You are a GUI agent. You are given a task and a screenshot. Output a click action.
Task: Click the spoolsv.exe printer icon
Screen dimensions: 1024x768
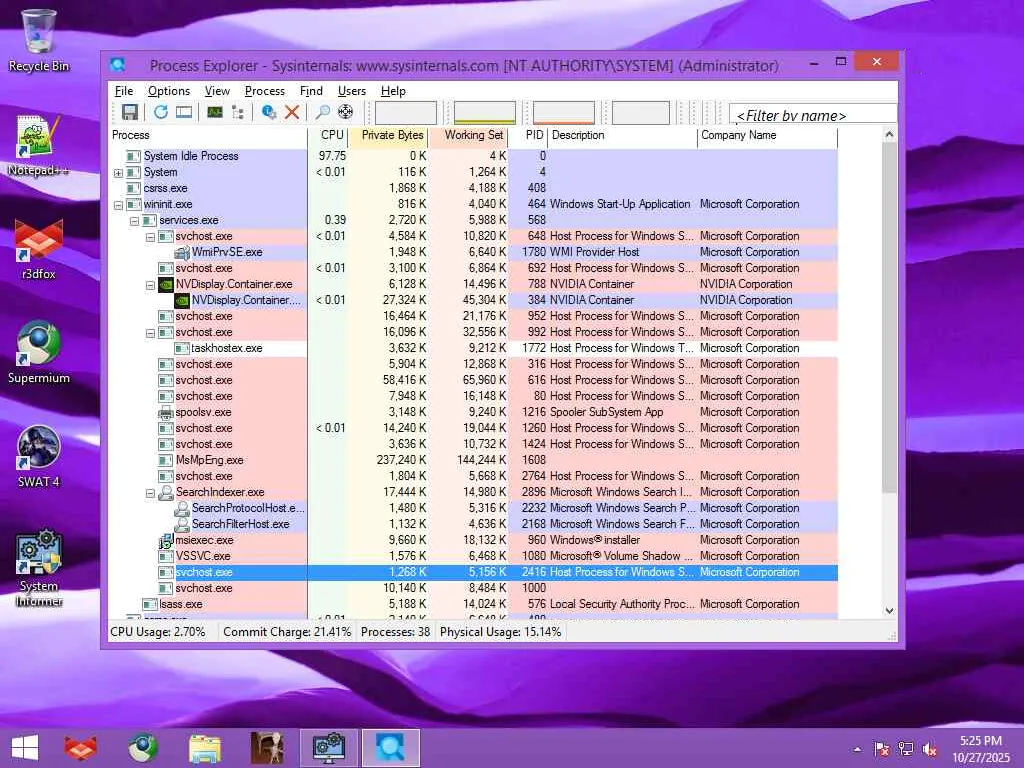point(166,413)
